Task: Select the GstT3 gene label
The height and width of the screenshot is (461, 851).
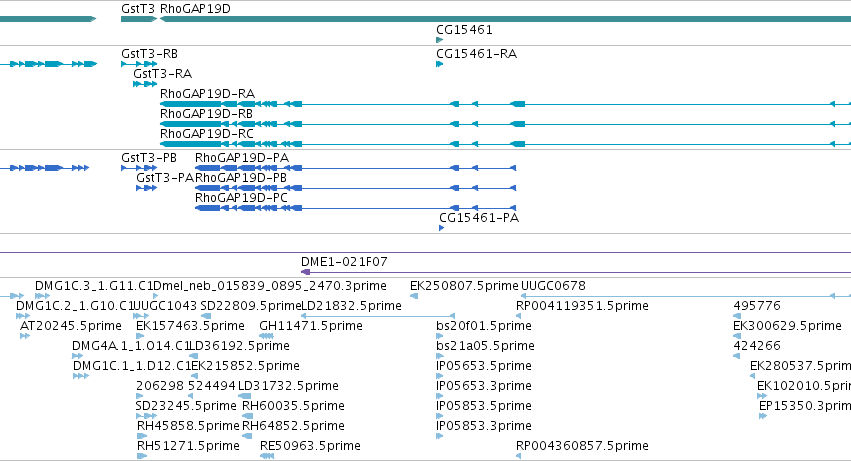Action: point(138,9)
